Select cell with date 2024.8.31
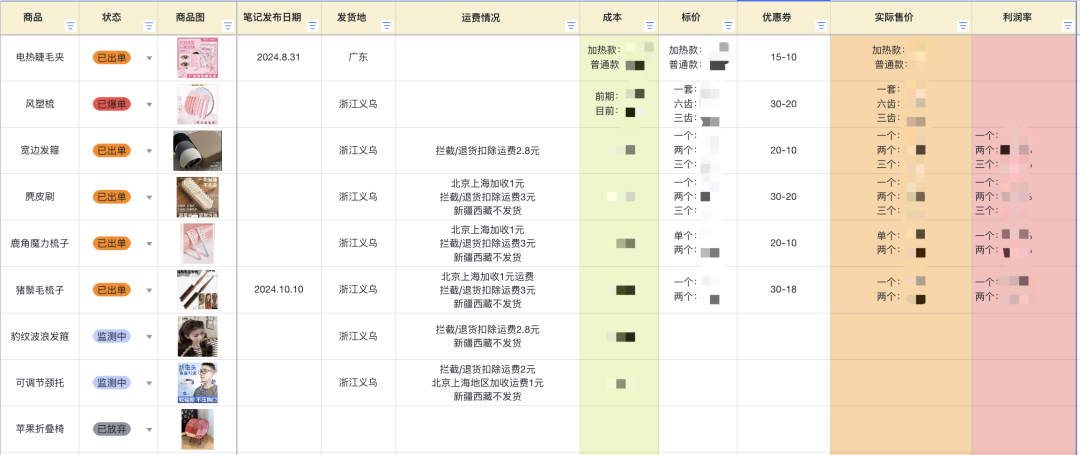 (278, 58)
